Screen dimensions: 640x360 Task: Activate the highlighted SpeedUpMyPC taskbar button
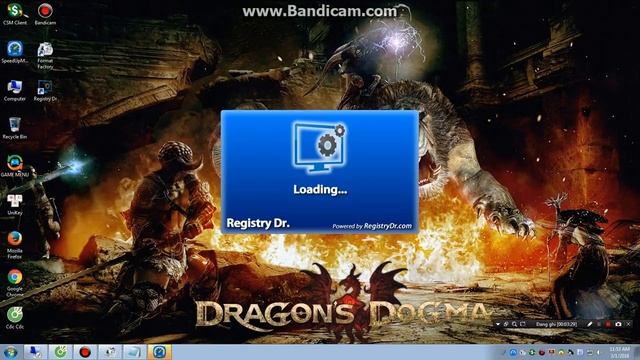(x=159, y=352)
